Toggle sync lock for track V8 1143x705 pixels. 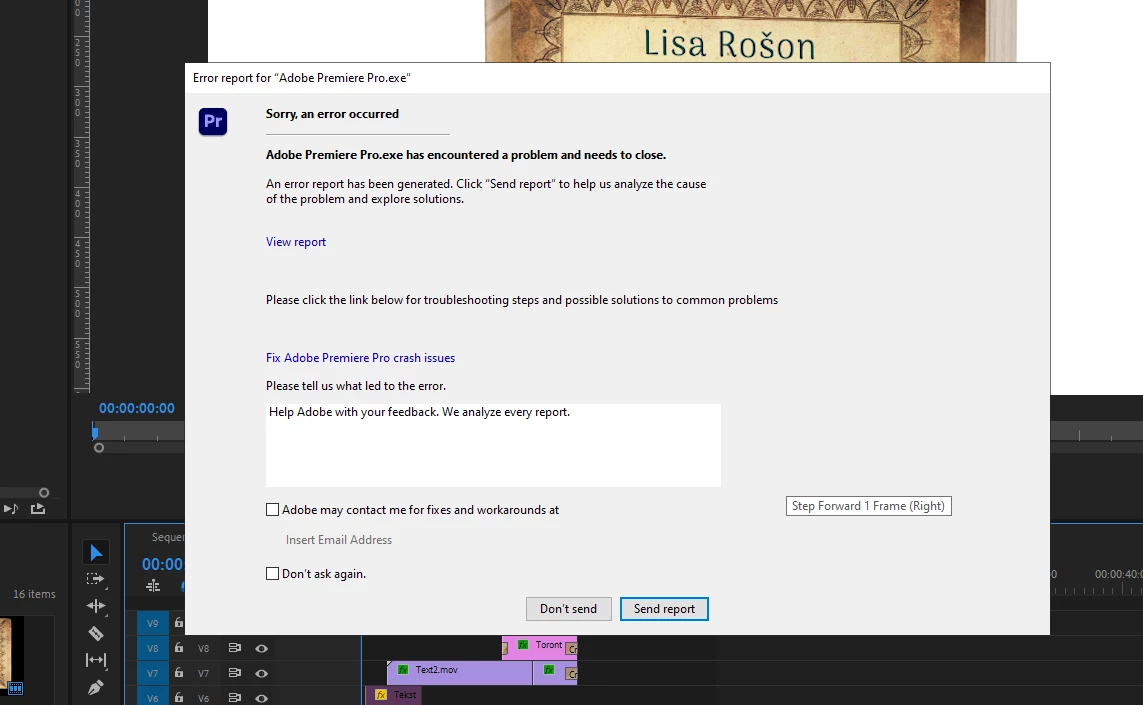pos(235,647)
